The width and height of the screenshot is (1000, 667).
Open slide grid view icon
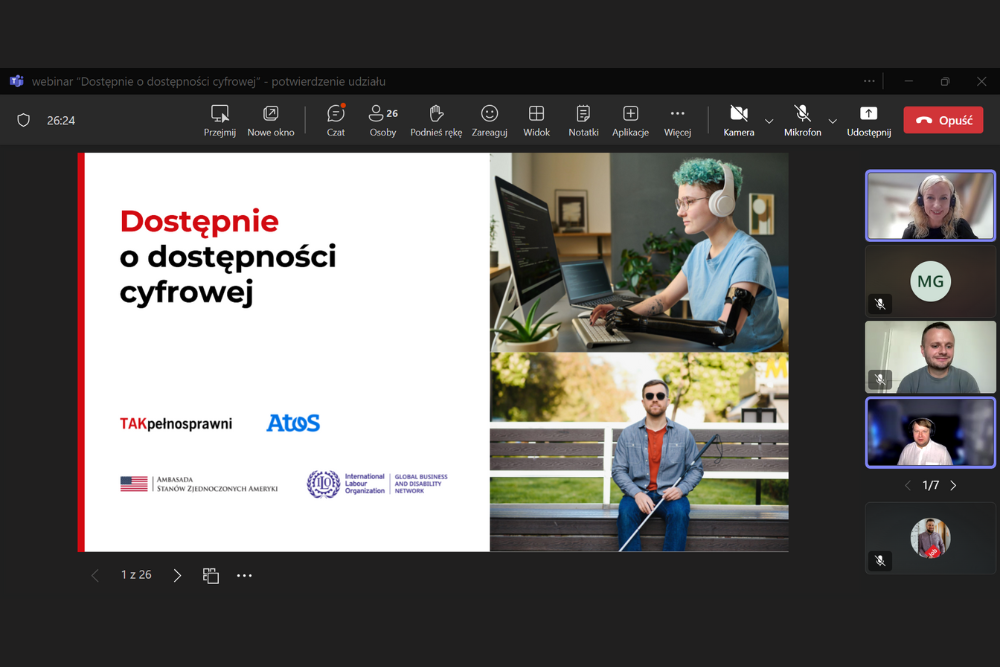[210, 575]
